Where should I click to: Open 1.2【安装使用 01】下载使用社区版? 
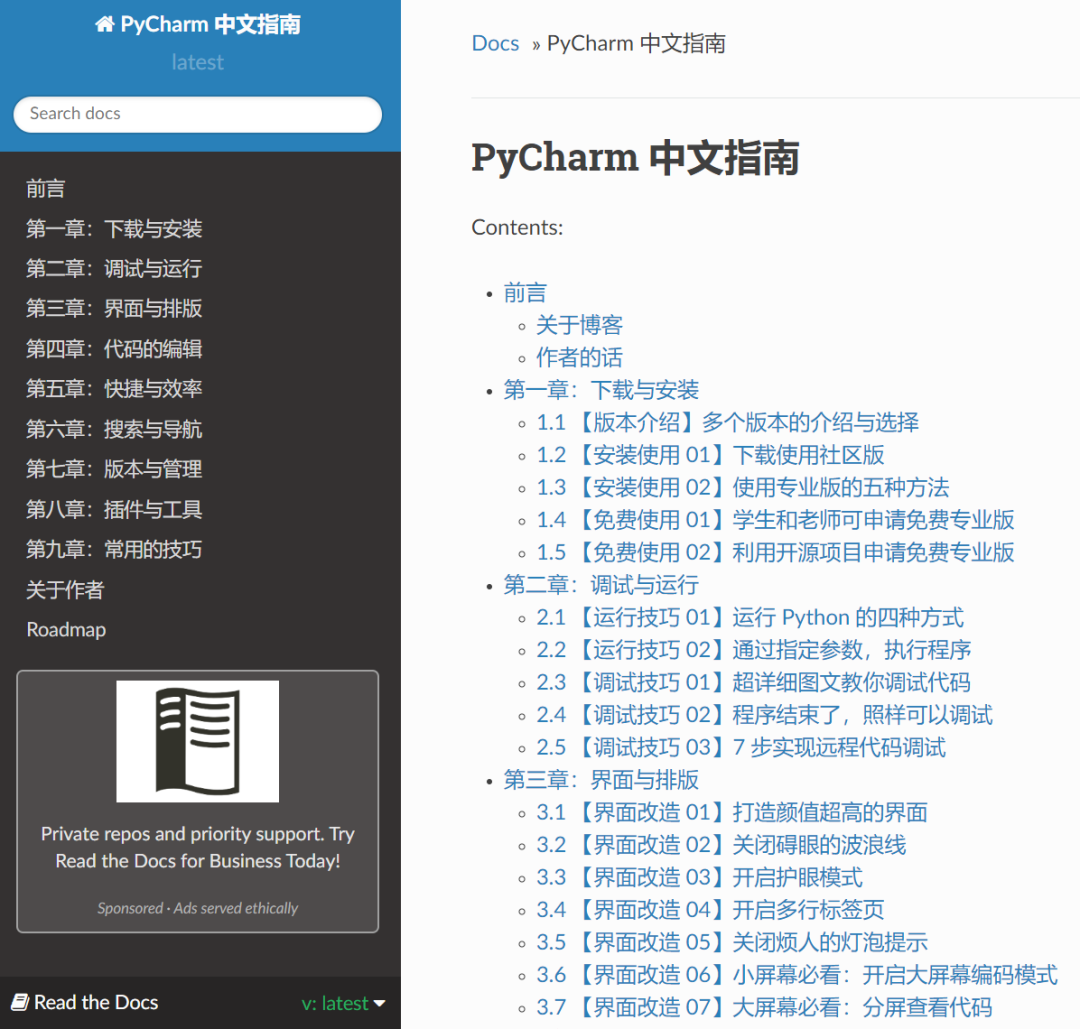(710, 455)
